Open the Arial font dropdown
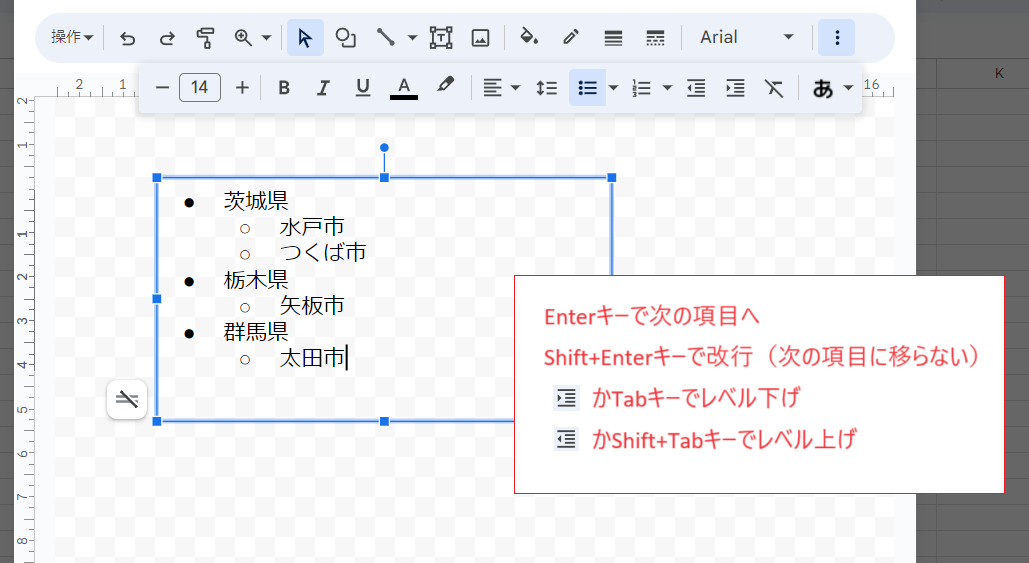The image size is (1029, 563). (747, 37)
